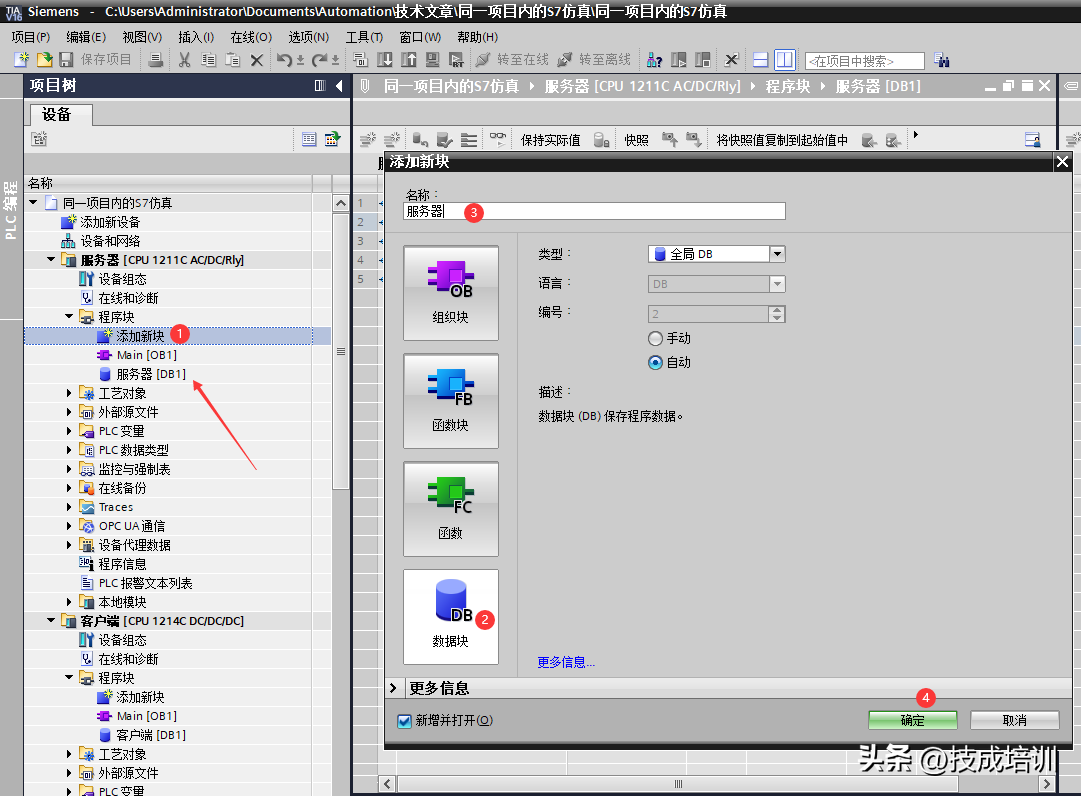Expand the 监控与强制表 folder

coord(69,469)
